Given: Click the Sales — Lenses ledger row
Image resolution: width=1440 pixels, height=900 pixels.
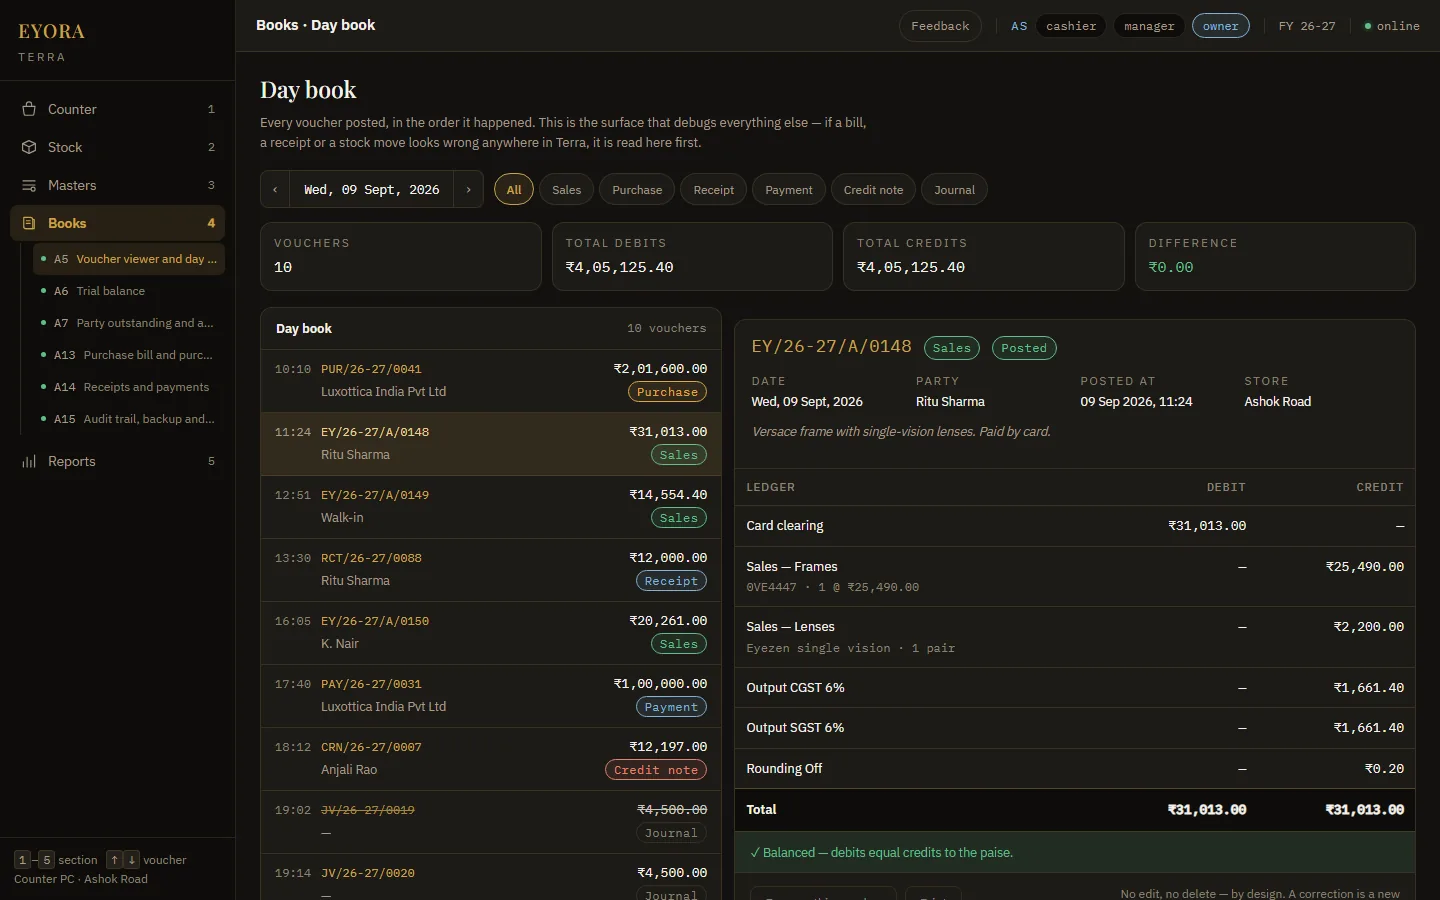Looking at the screenshot, I should [1075, 637].
